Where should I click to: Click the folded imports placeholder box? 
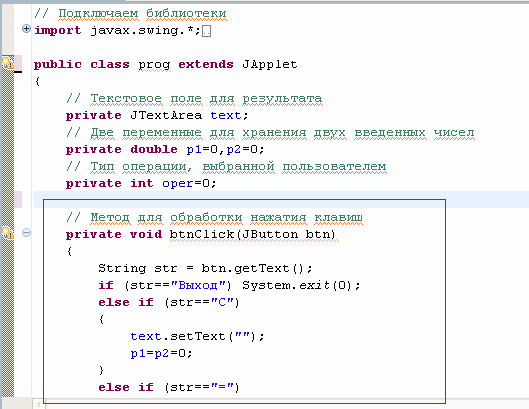(206, 31)
